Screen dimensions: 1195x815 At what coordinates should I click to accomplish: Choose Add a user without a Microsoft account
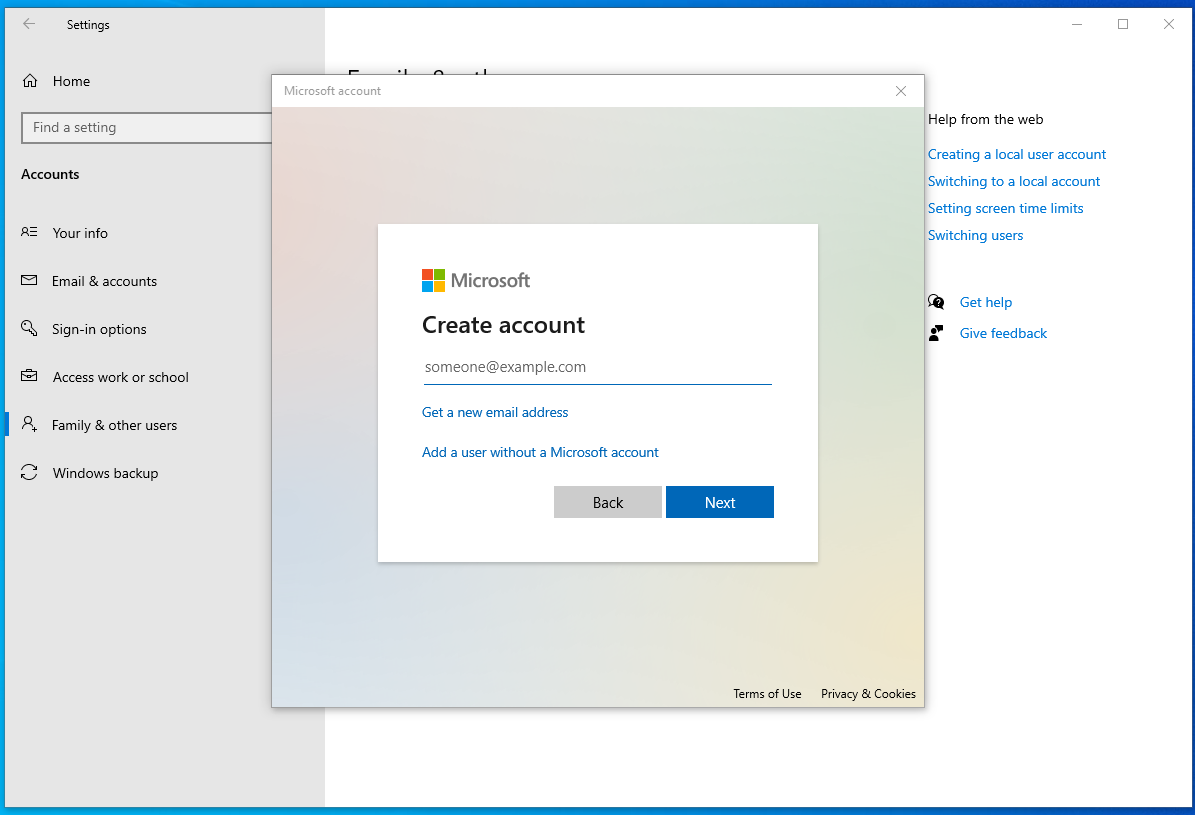(540, 452)
